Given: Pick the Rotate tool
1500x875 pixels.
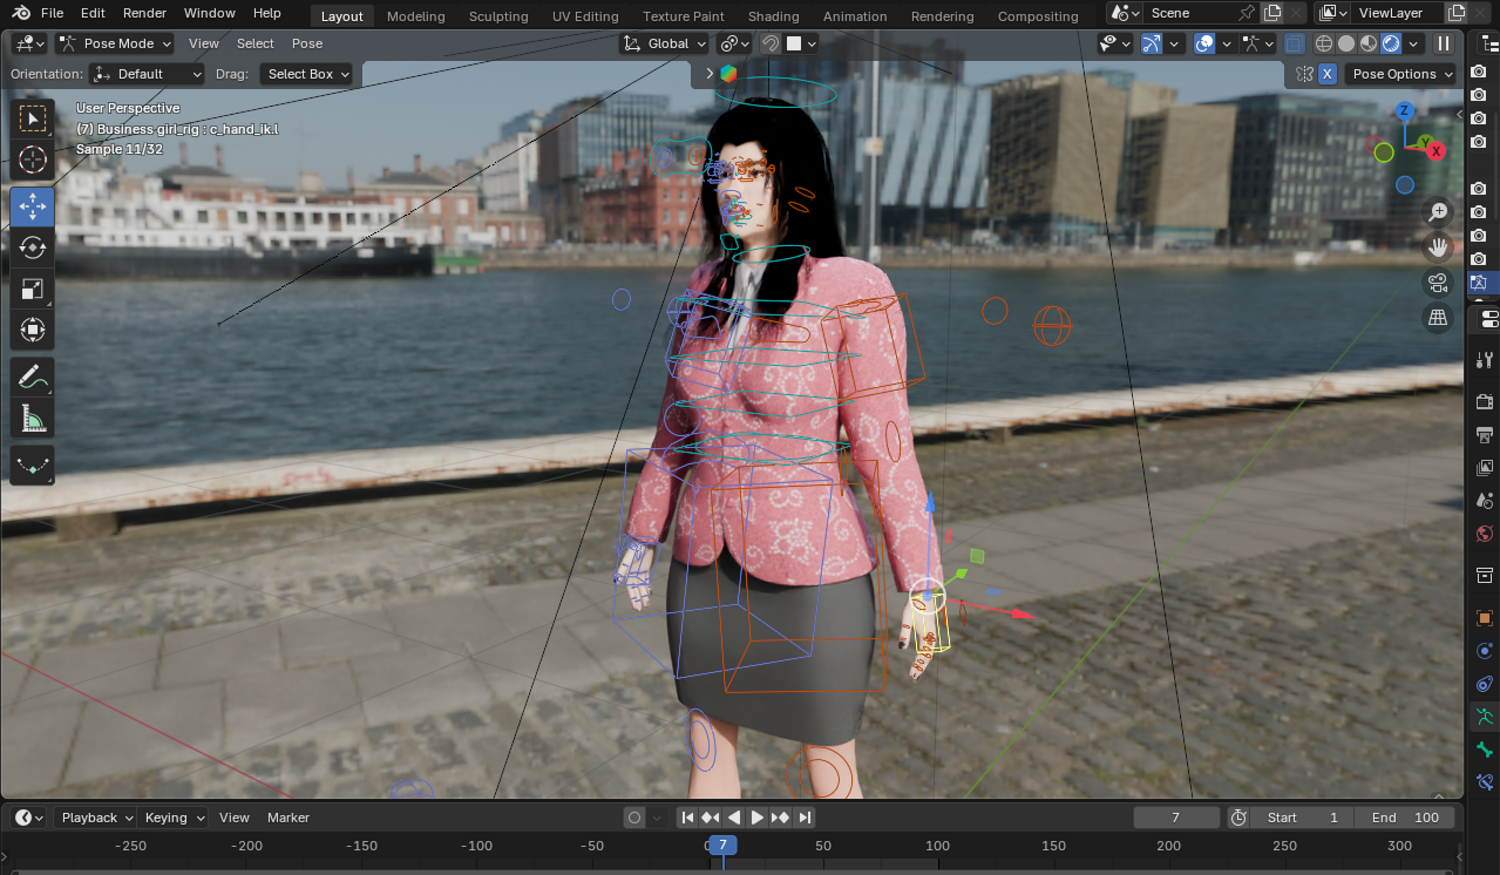Looking at the screenshot, I should point(32,247).
